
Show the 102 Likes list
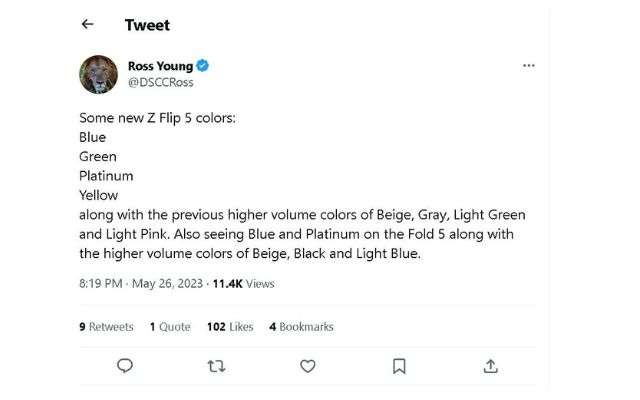230,326
